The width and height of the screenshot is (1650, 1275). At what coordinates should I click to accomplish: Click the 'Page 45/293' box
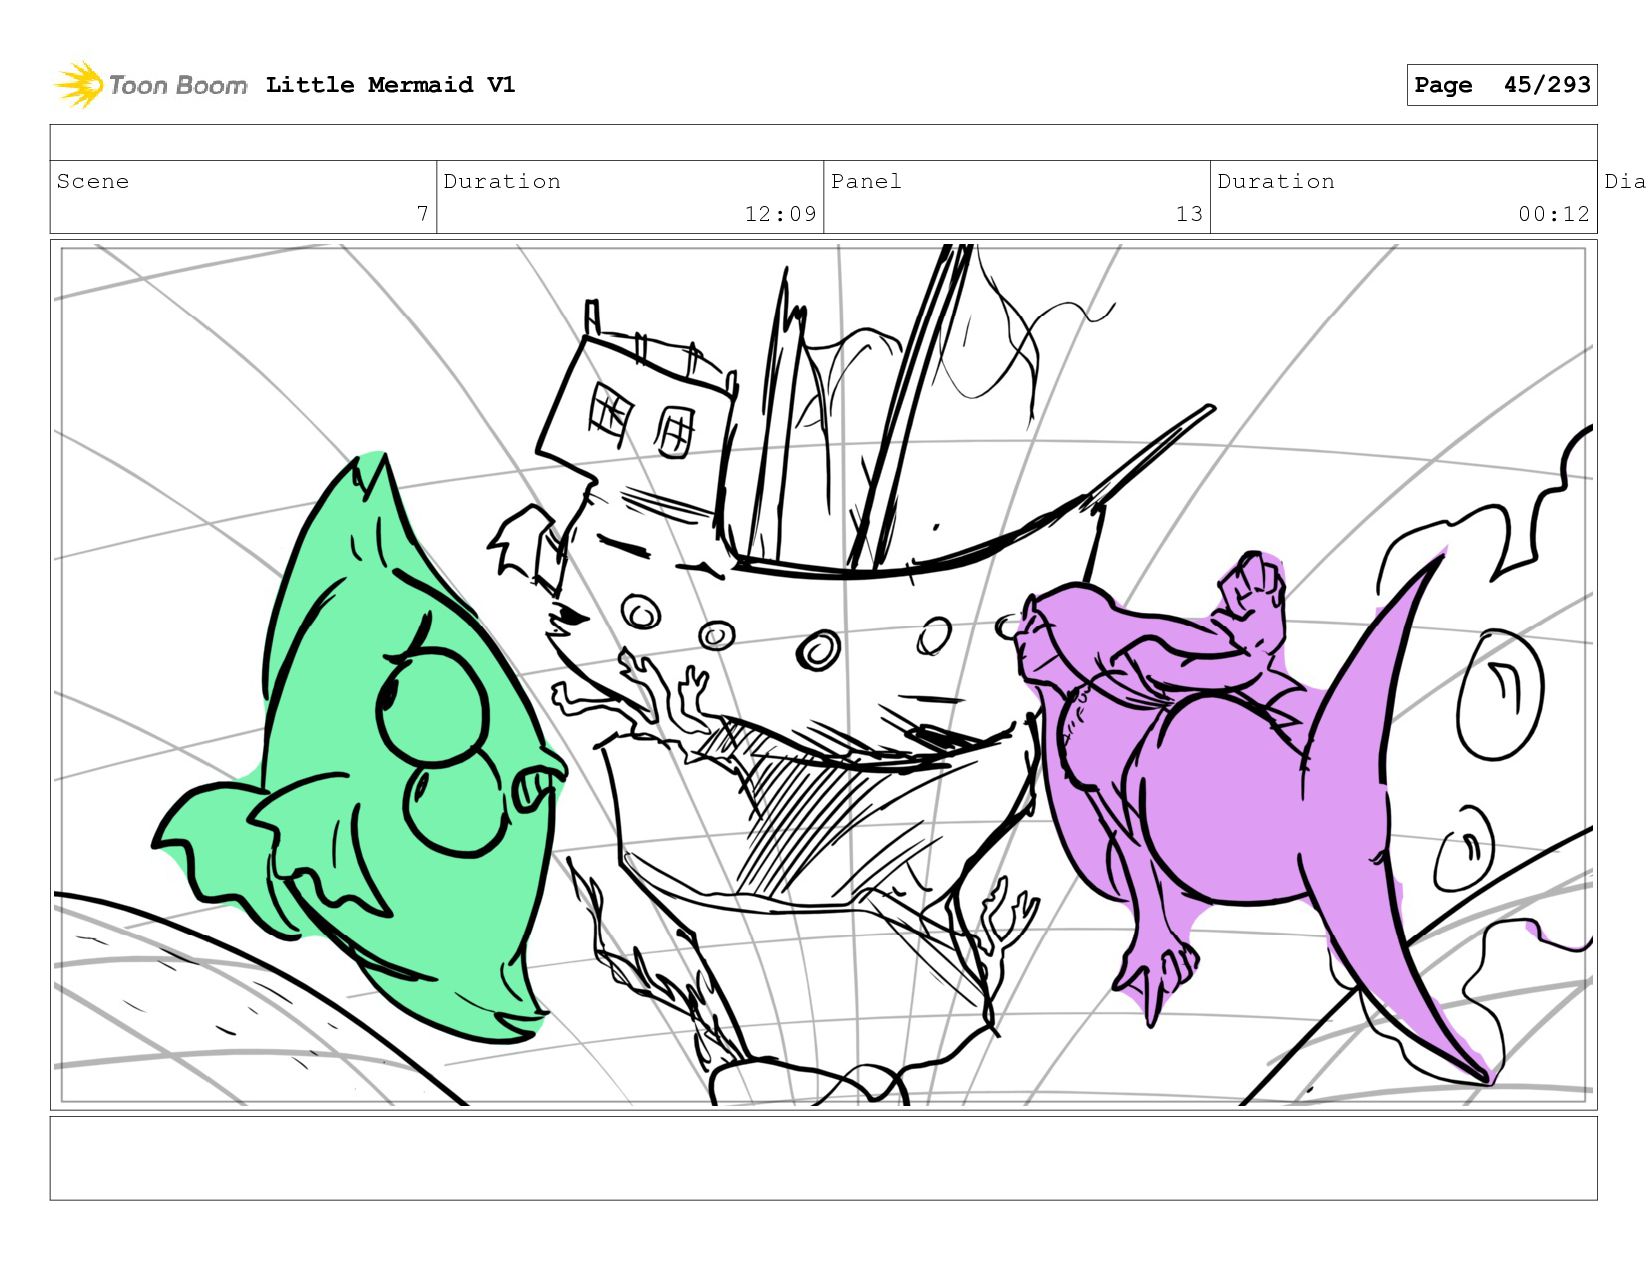click(1502, 85)
